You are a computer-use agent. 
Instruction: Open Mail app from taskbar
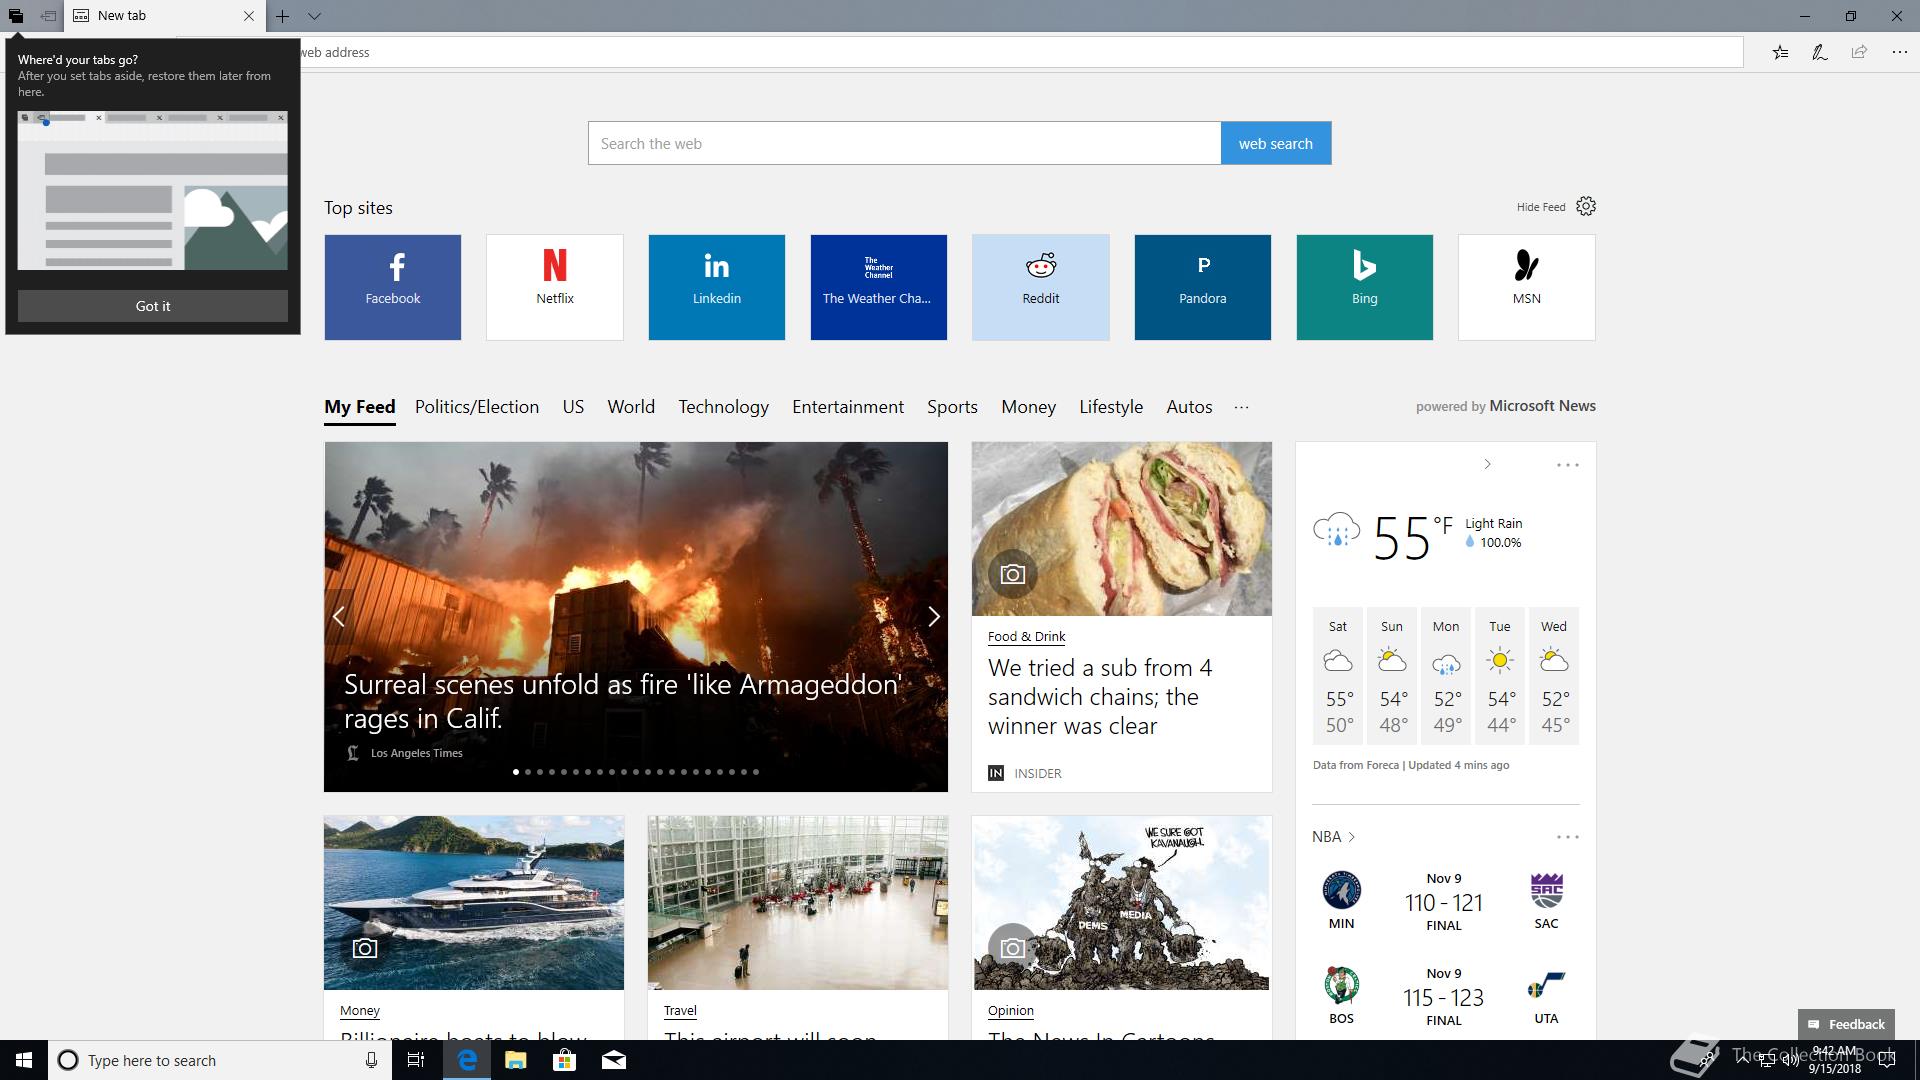pyautogui.click(x=614, y=1060)
